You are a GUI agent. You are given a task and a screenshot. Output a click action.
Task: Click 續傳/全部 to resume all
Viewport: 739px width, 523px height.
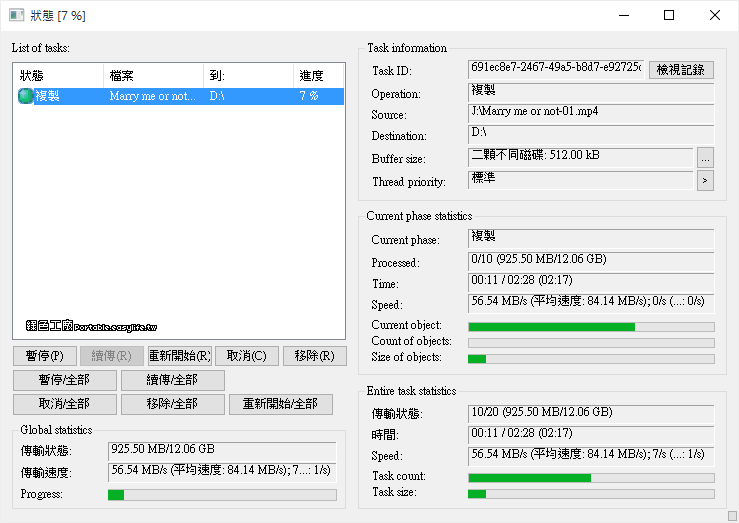coord(172,380)
